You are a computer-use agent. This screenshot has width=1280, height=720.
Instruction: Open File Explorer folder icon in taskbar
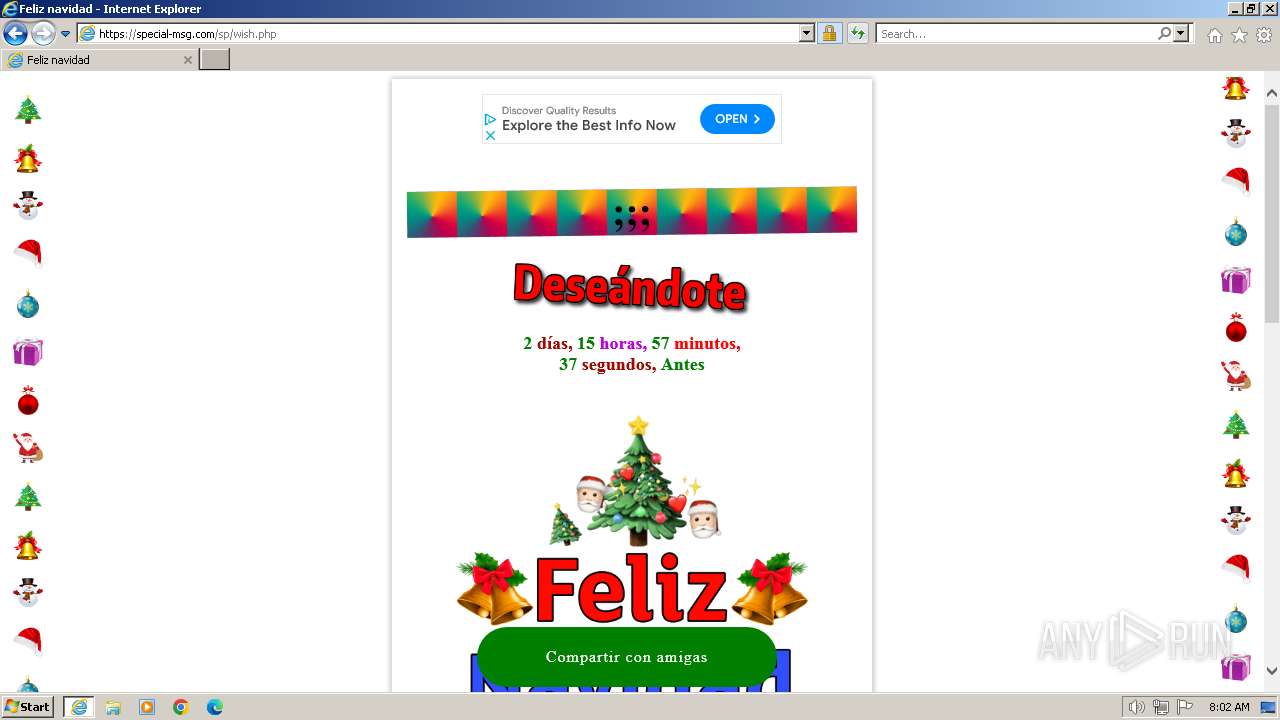point(113,707)
